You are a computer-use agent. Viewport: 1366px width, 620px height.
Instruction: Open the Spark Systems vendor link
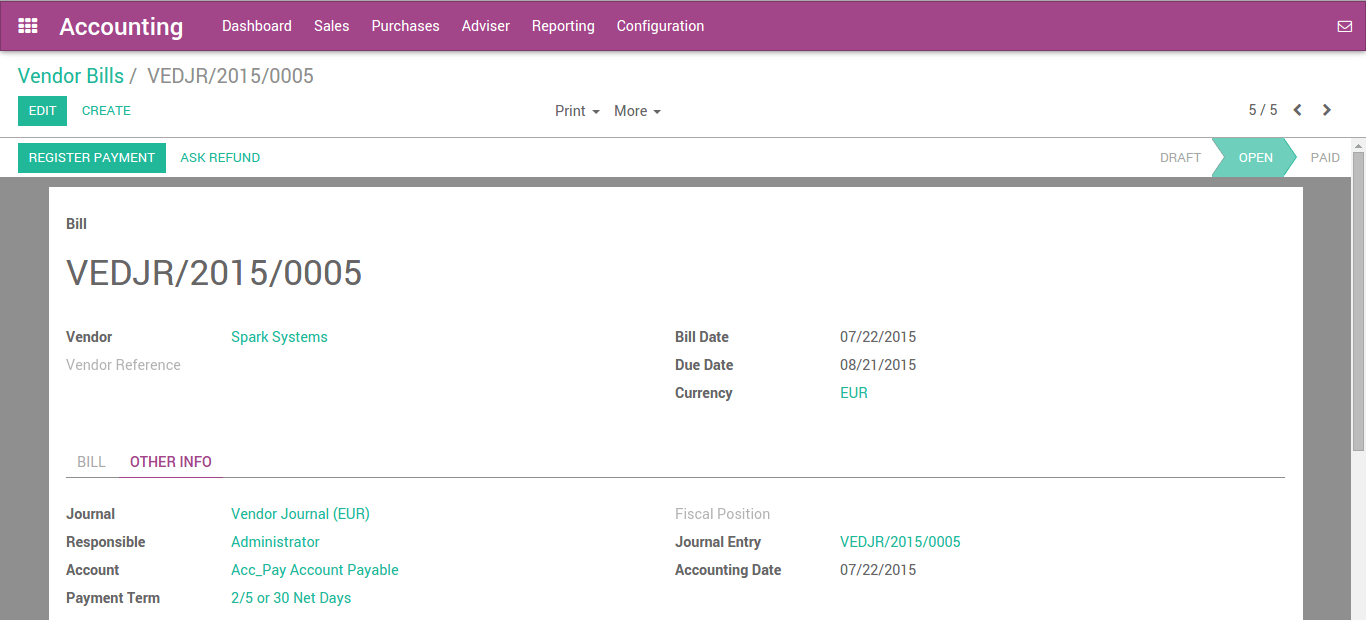(x=279, y=337)
